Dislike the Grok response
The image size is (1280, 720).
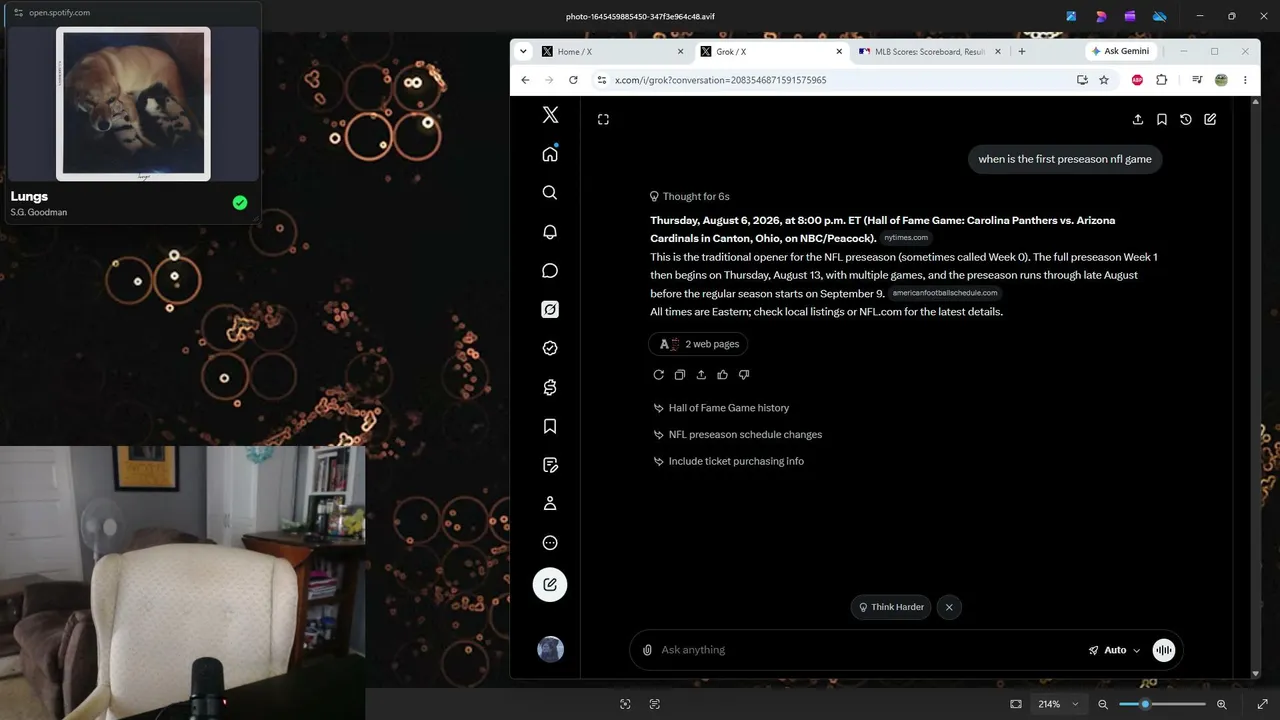(744, 375)
